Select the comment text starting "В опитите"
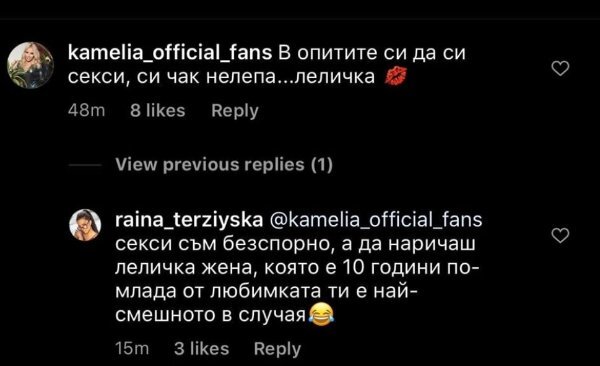This screenshot has height=366, width=600. click(x=267, y=65)
